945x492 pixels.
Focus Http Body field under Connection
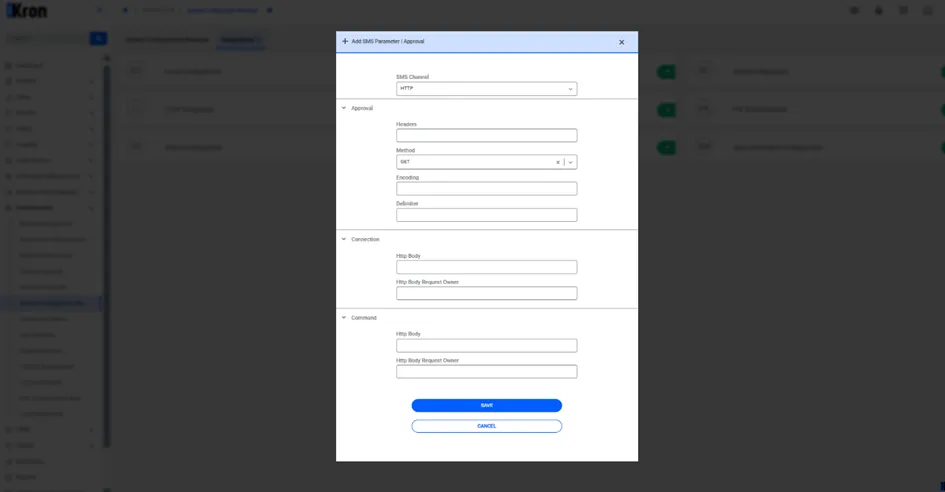(x=486, y=267)
